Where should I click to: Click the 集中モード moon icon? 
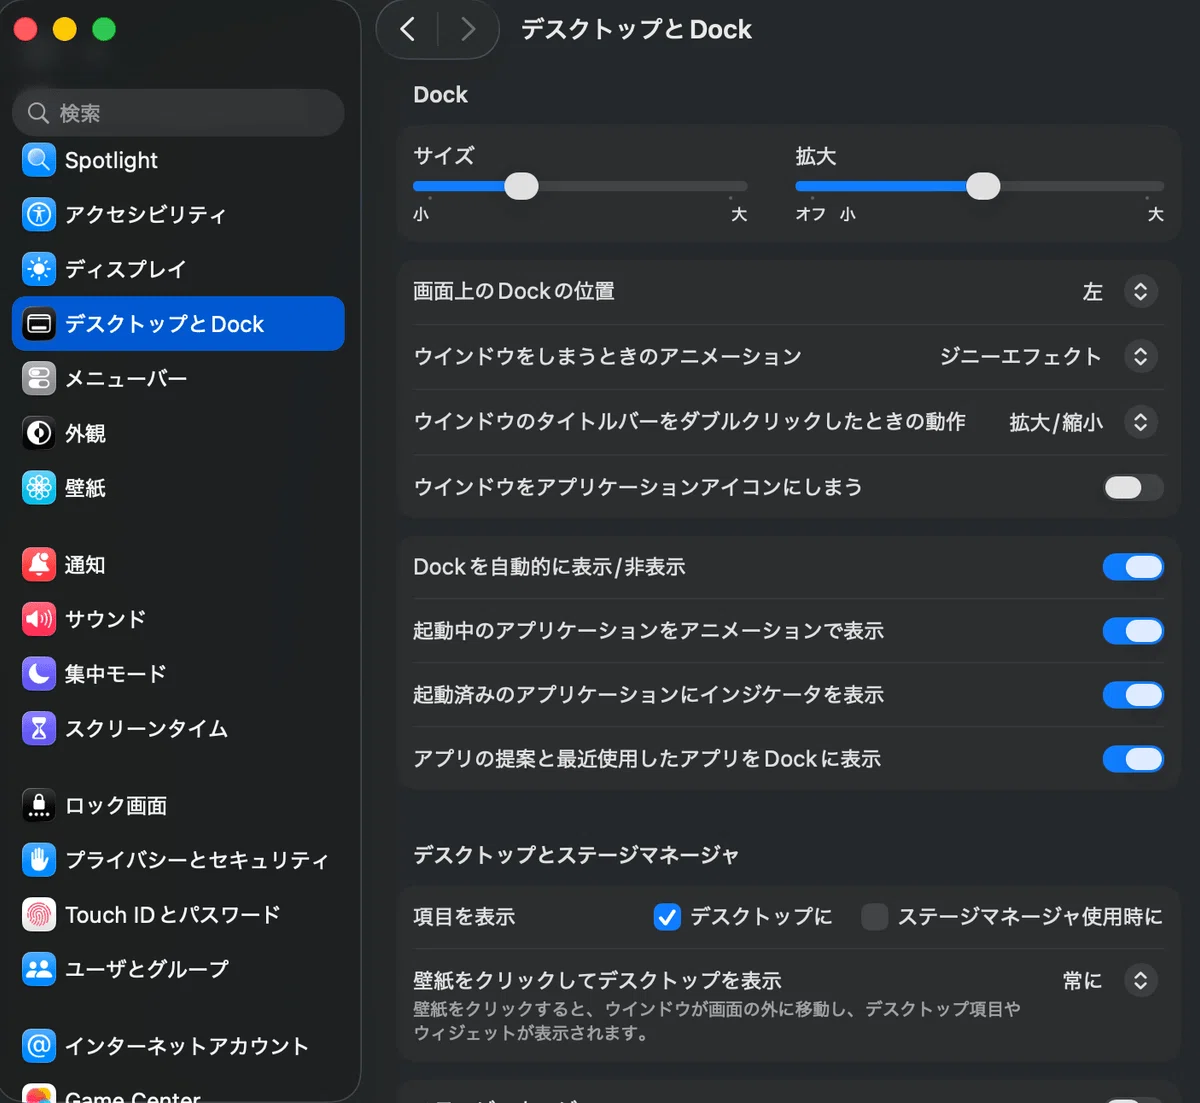tap(39, 674)
